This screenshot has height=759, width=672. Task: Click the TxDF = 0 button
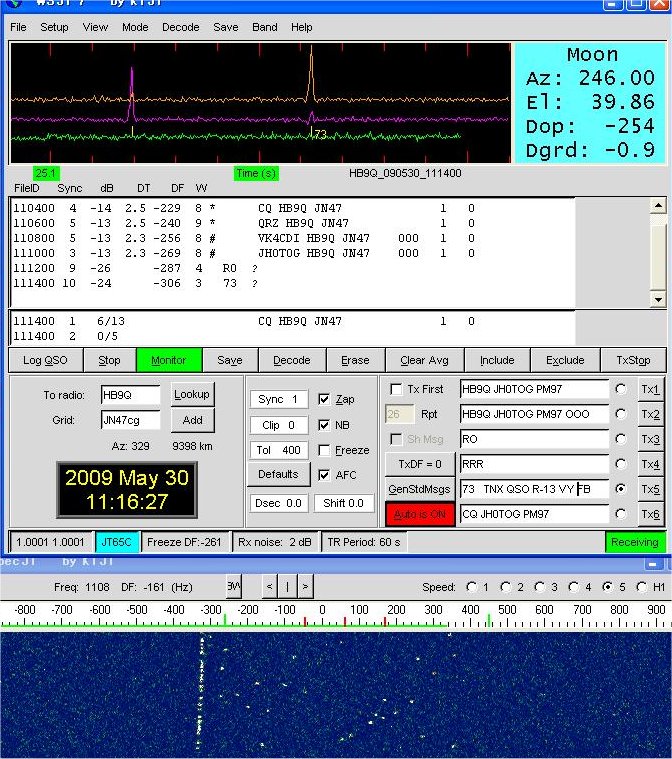pos(420,464)
